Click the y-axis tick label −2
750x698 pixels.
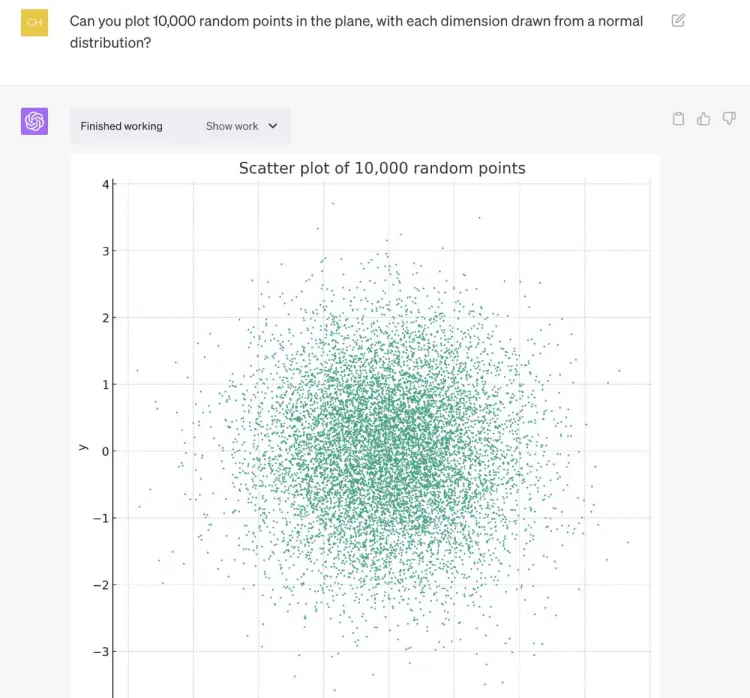pos(100,585)
